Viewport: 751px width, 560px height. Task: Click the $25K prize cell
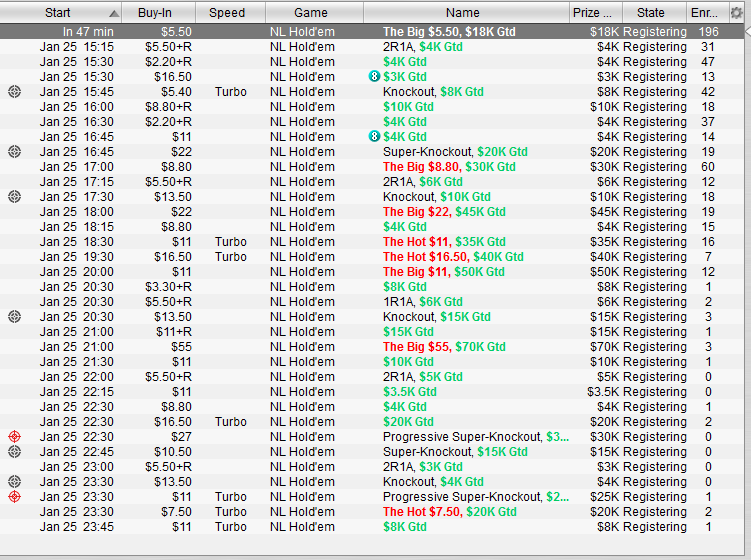pos(604,497)
